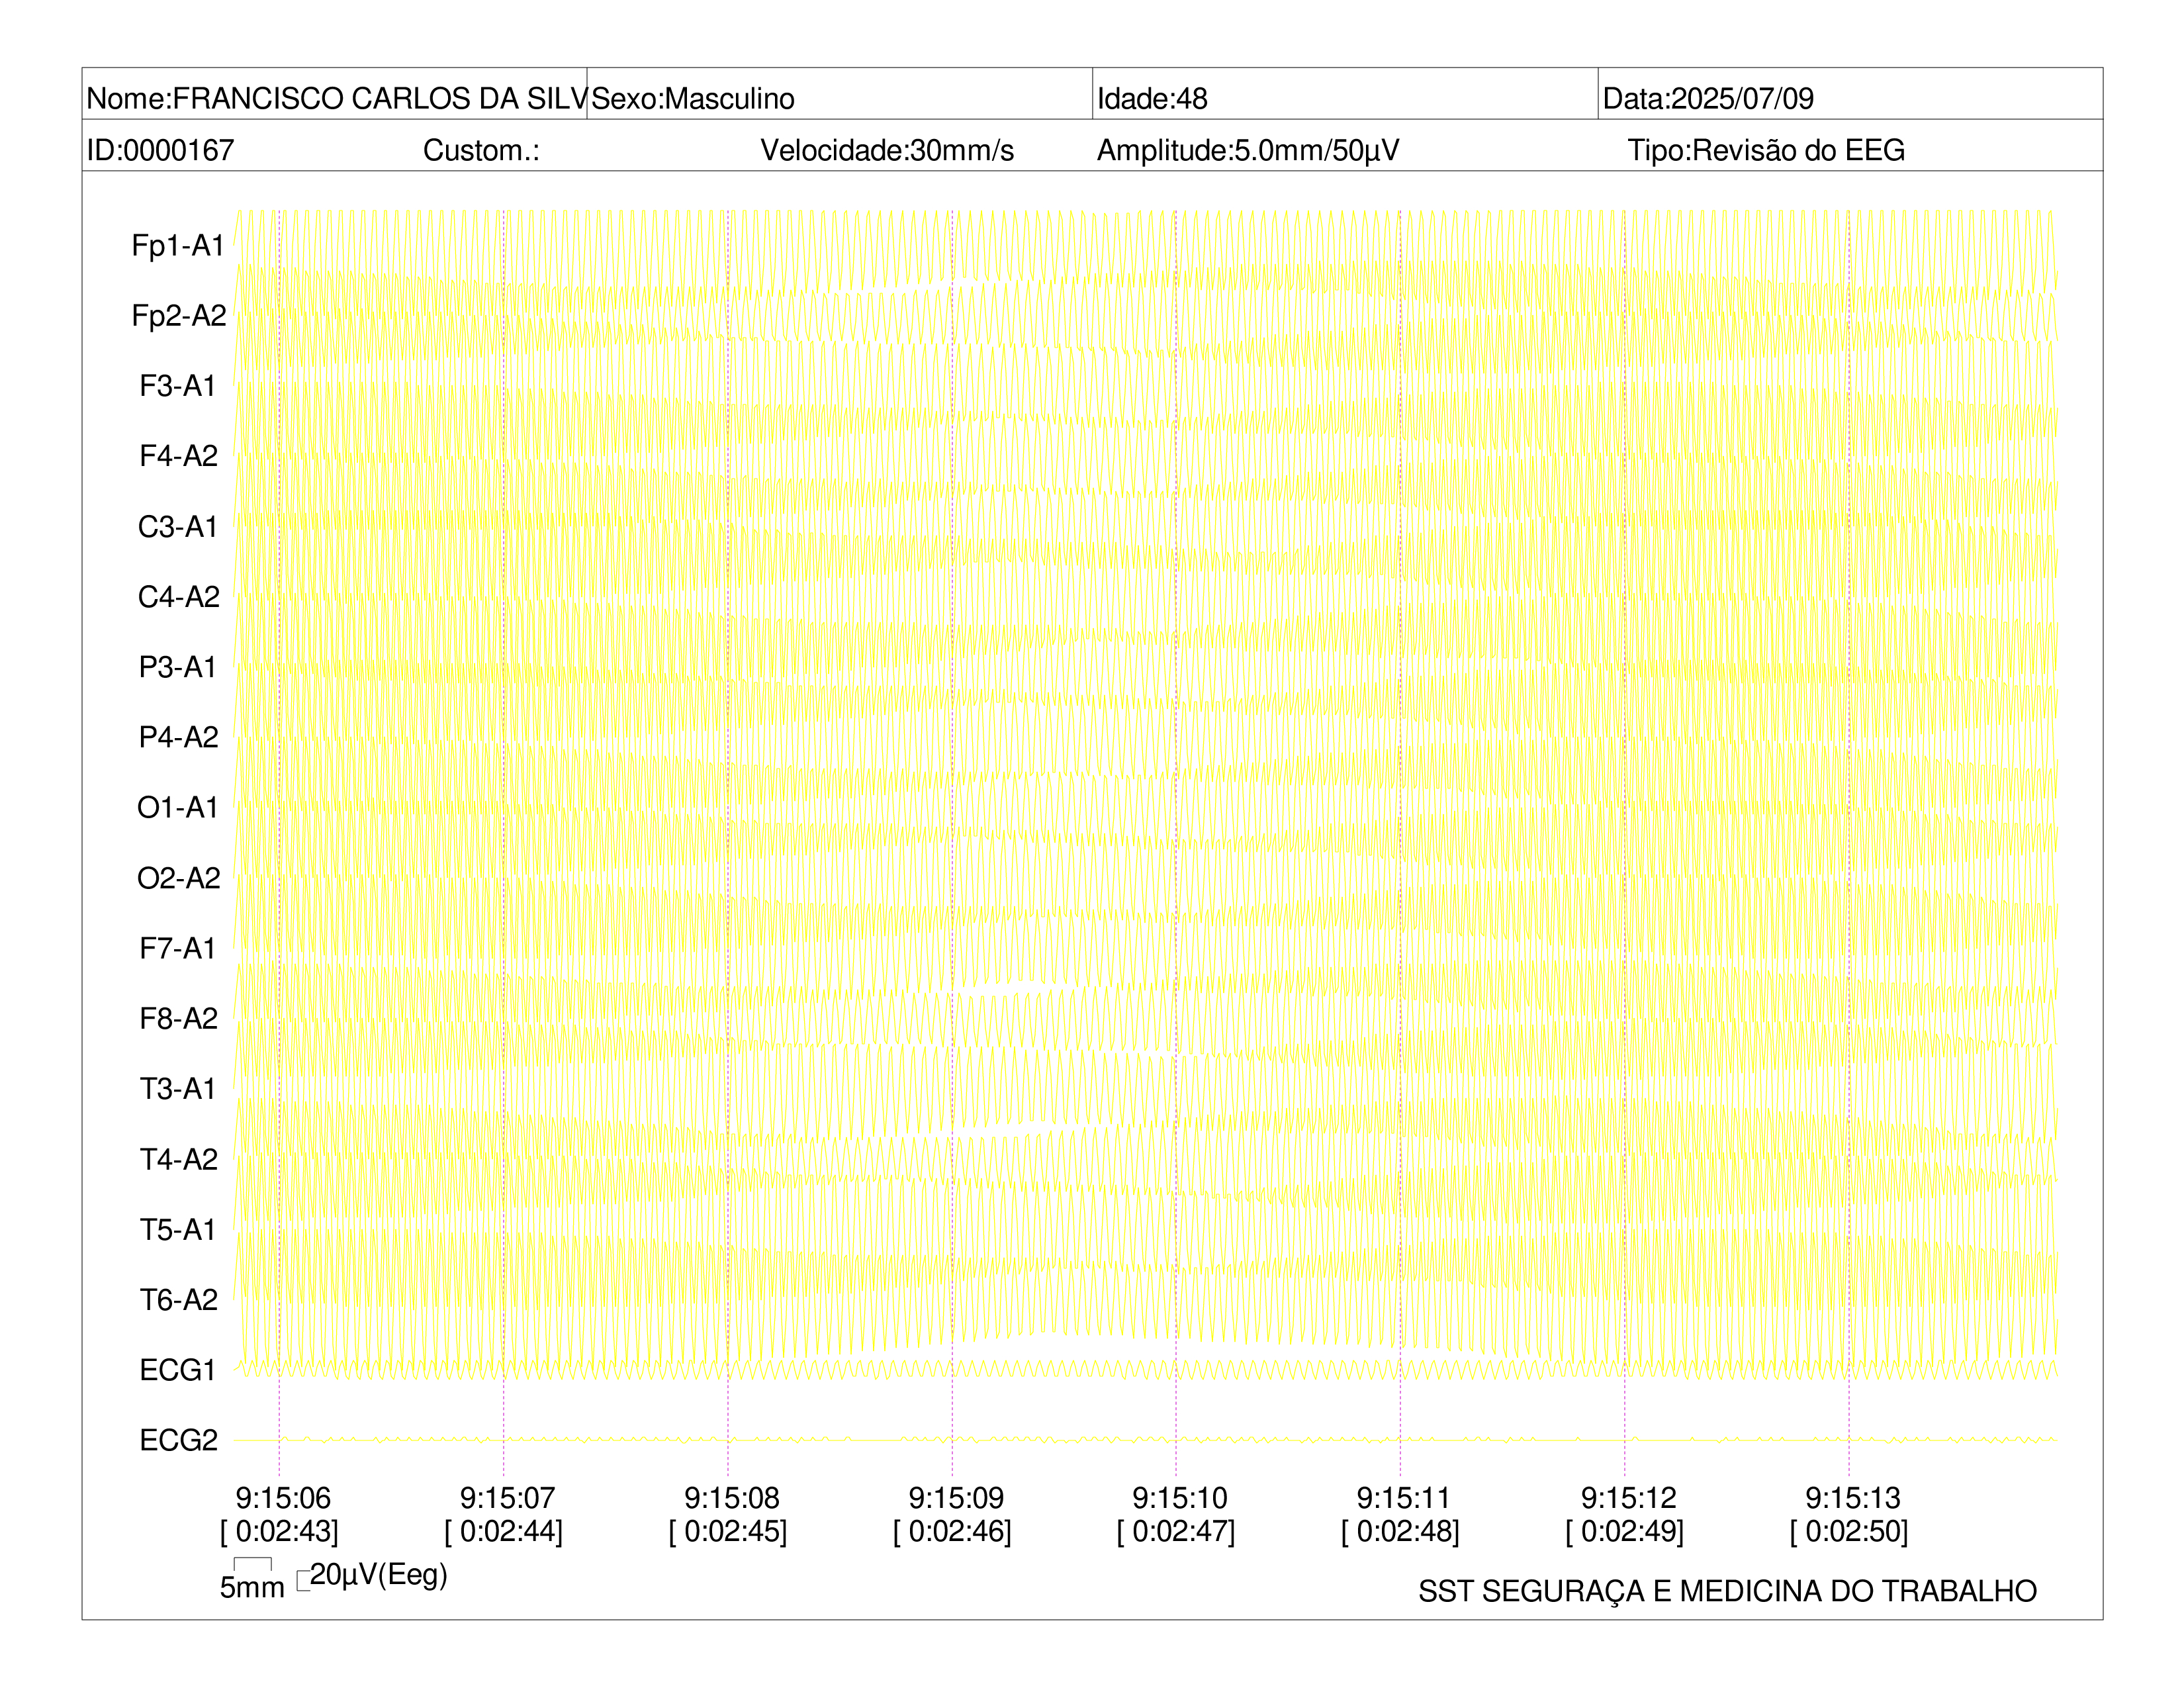Viewport: 2184px width, 1688px height.
Task: Select the O1-A1 channel label
Action: (178, 807)
